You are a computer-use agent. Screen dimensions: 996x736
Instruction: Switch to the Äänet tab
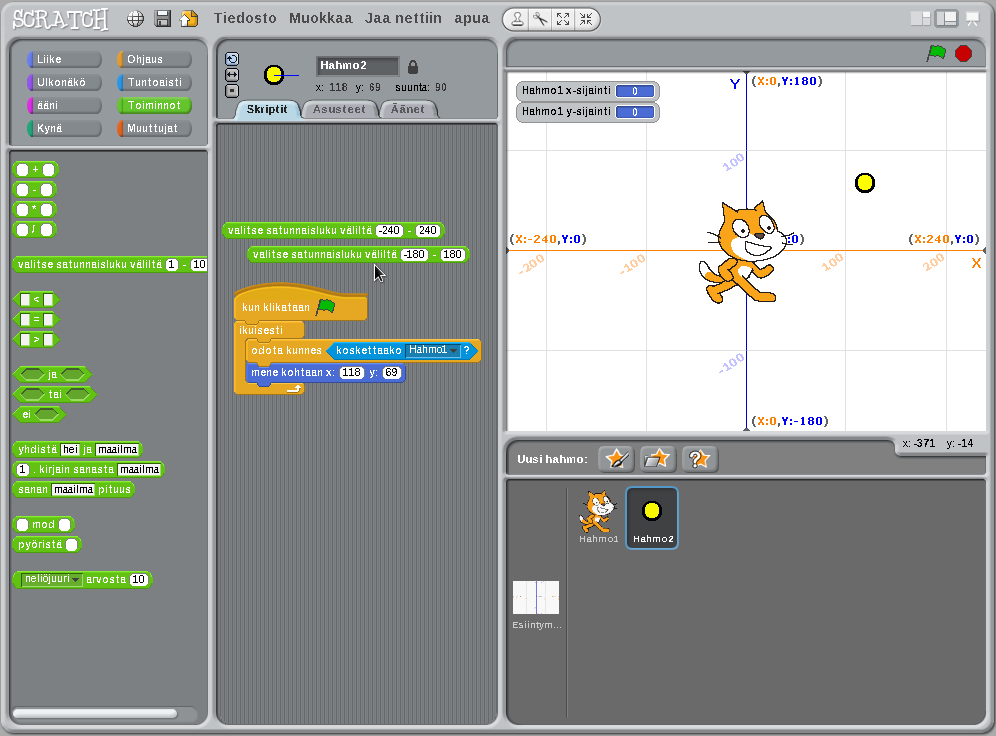[x=408, y=109]
